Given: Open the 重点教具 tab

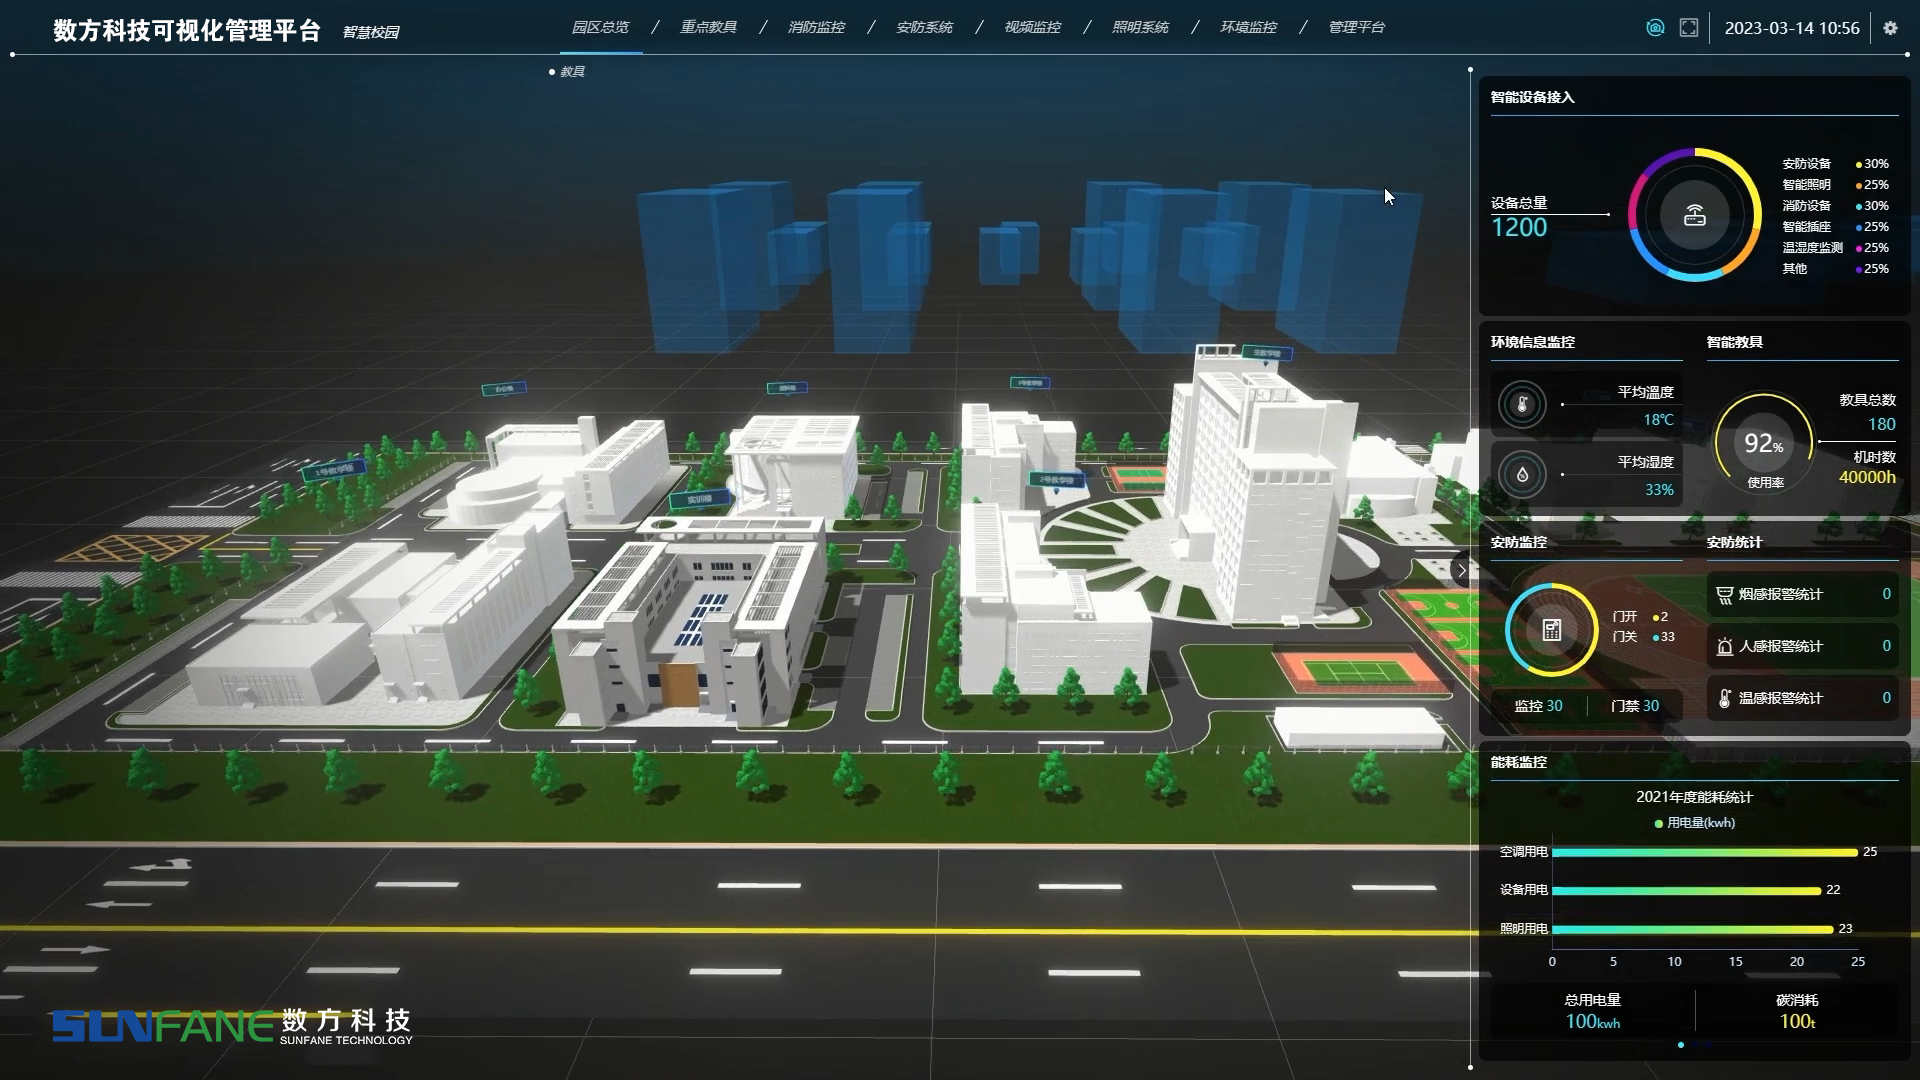Looking at the screenshot, I should point(708,28).
